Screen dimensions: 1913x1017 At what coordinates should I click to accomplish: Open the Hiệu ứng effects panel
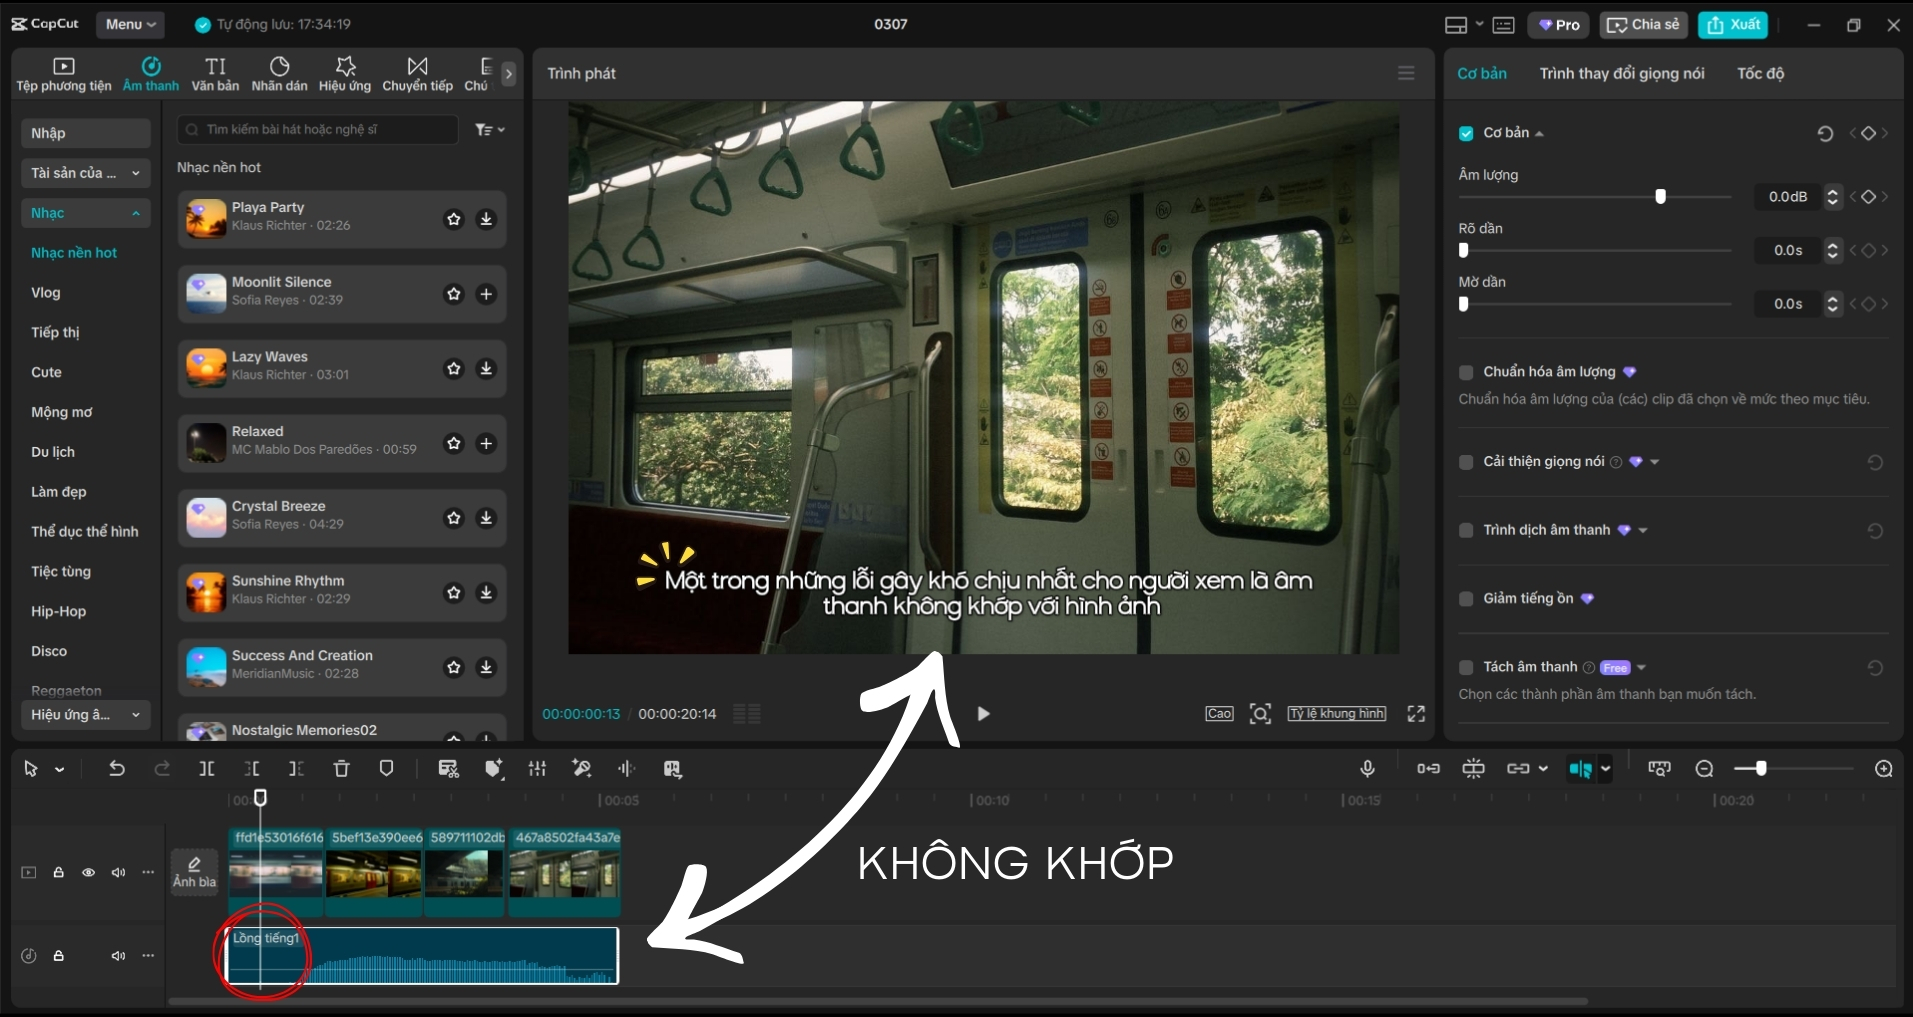pos(345,74)
